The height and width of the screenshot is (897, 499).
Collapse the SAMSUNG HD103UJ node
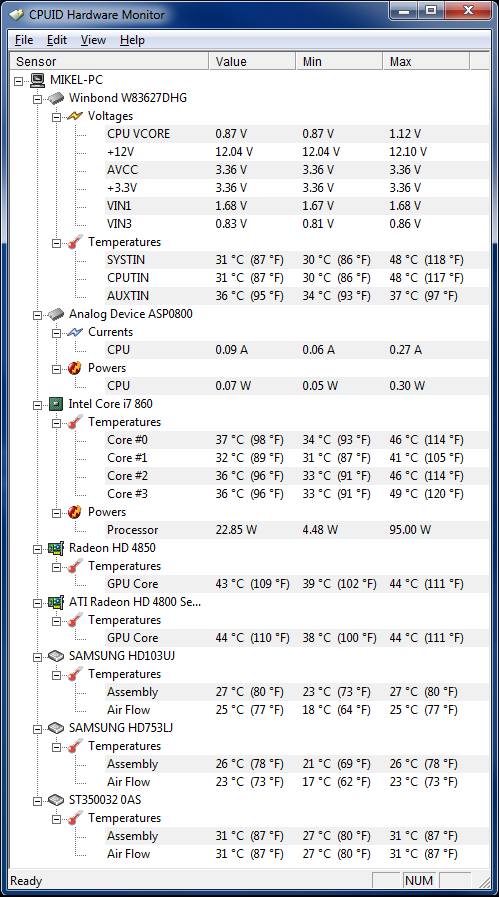coord(37,657)
